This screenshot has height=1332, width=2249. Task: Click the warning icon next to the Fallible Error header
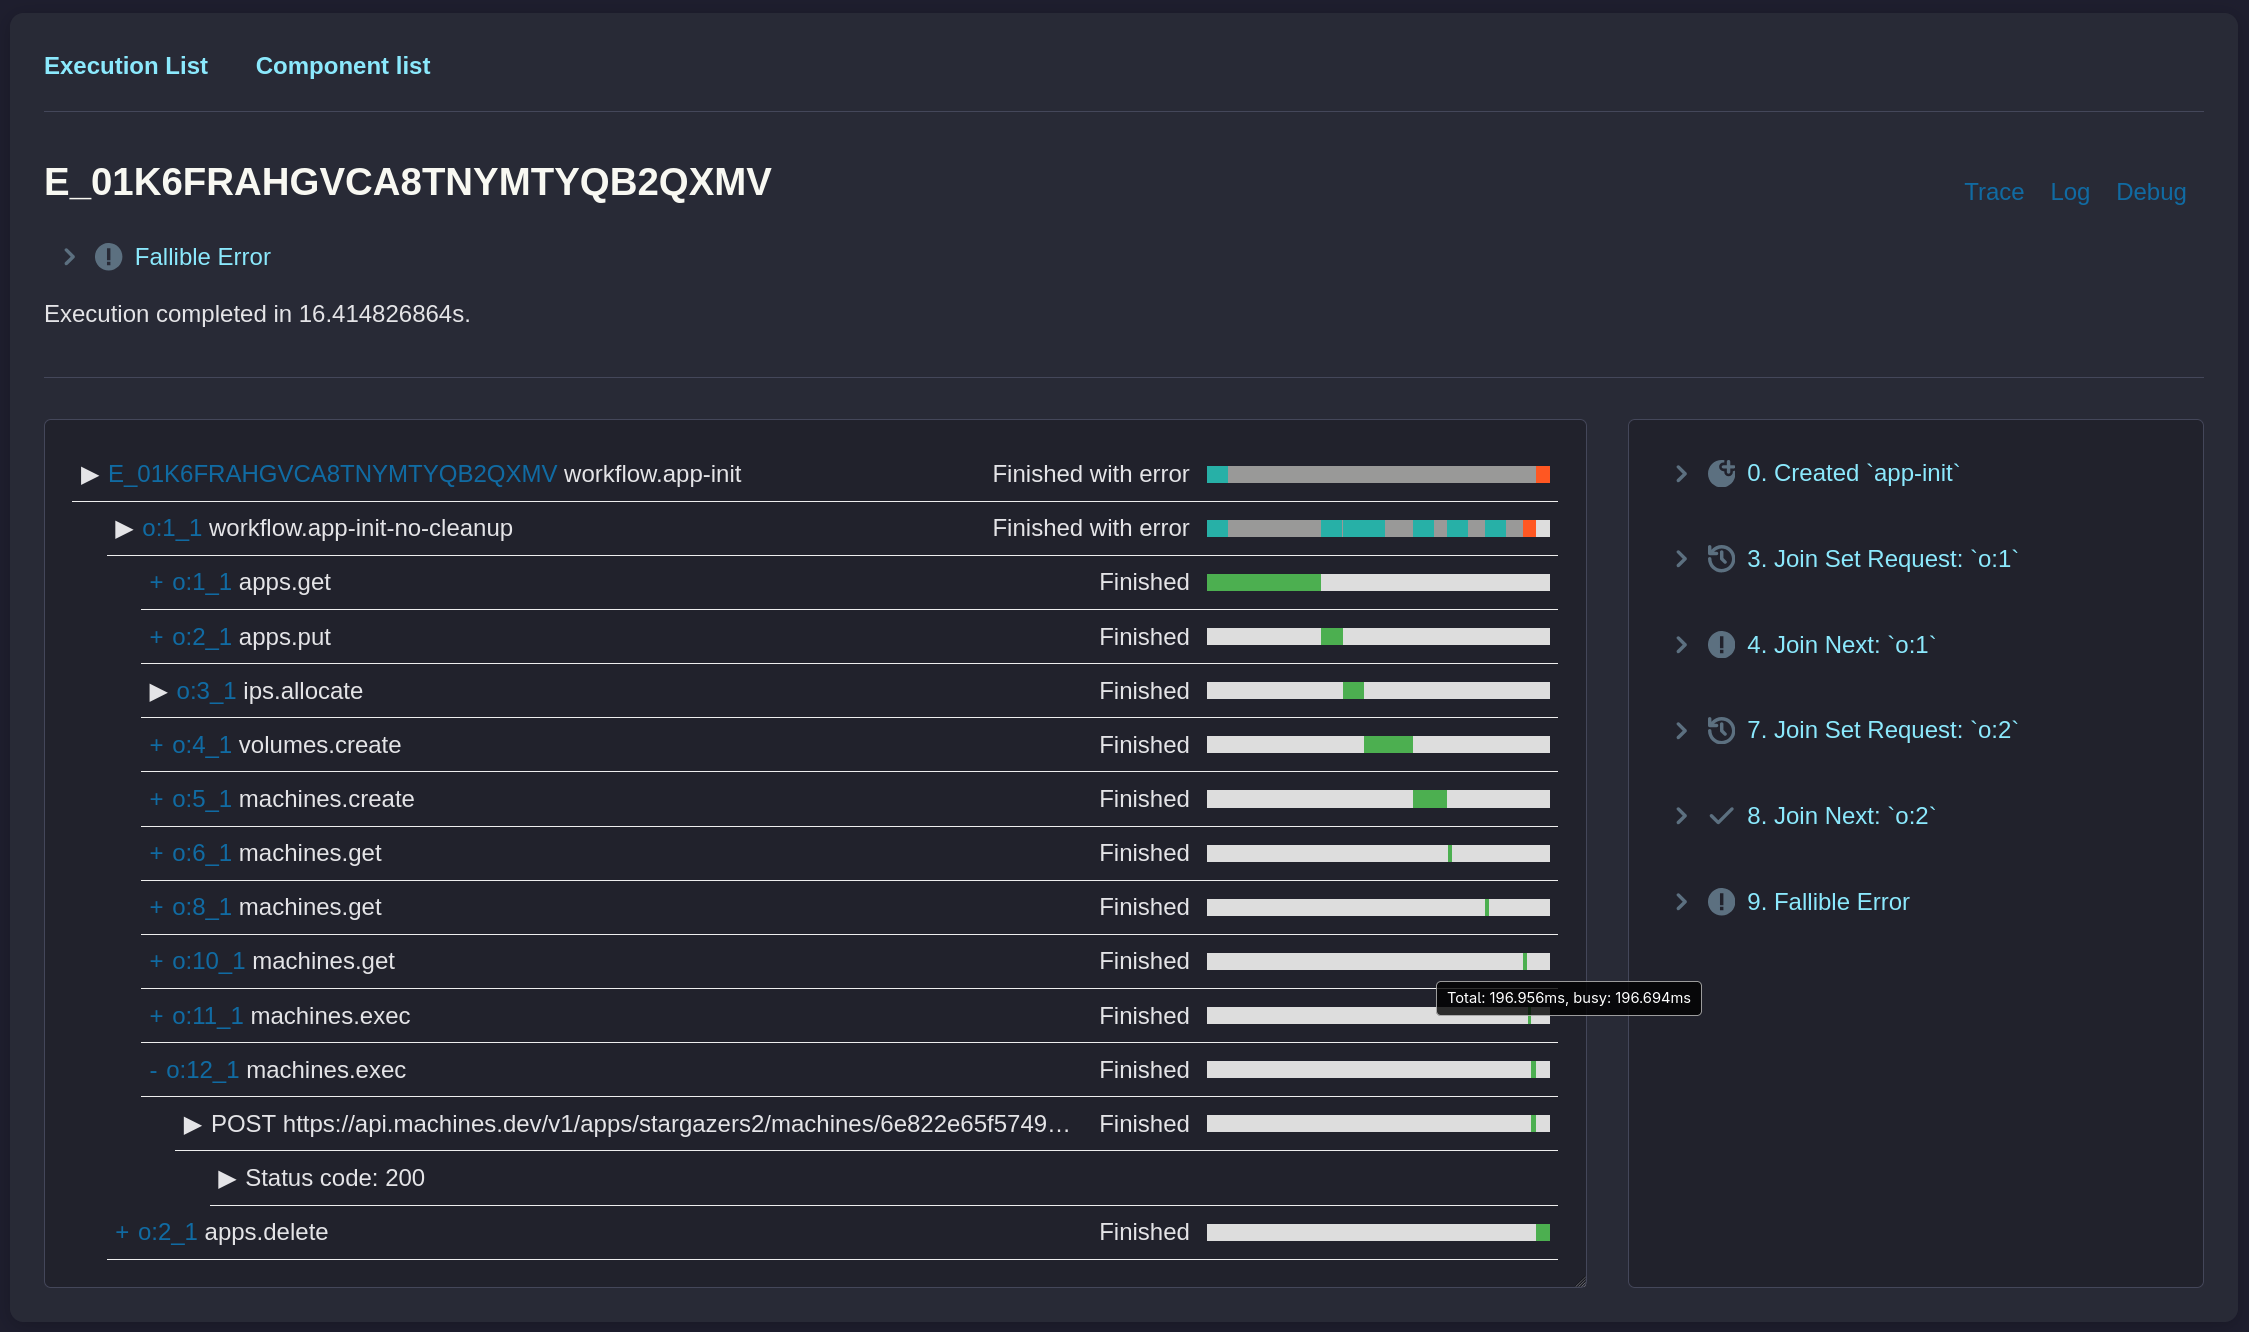pyautogui.click(x=107, y=257)
